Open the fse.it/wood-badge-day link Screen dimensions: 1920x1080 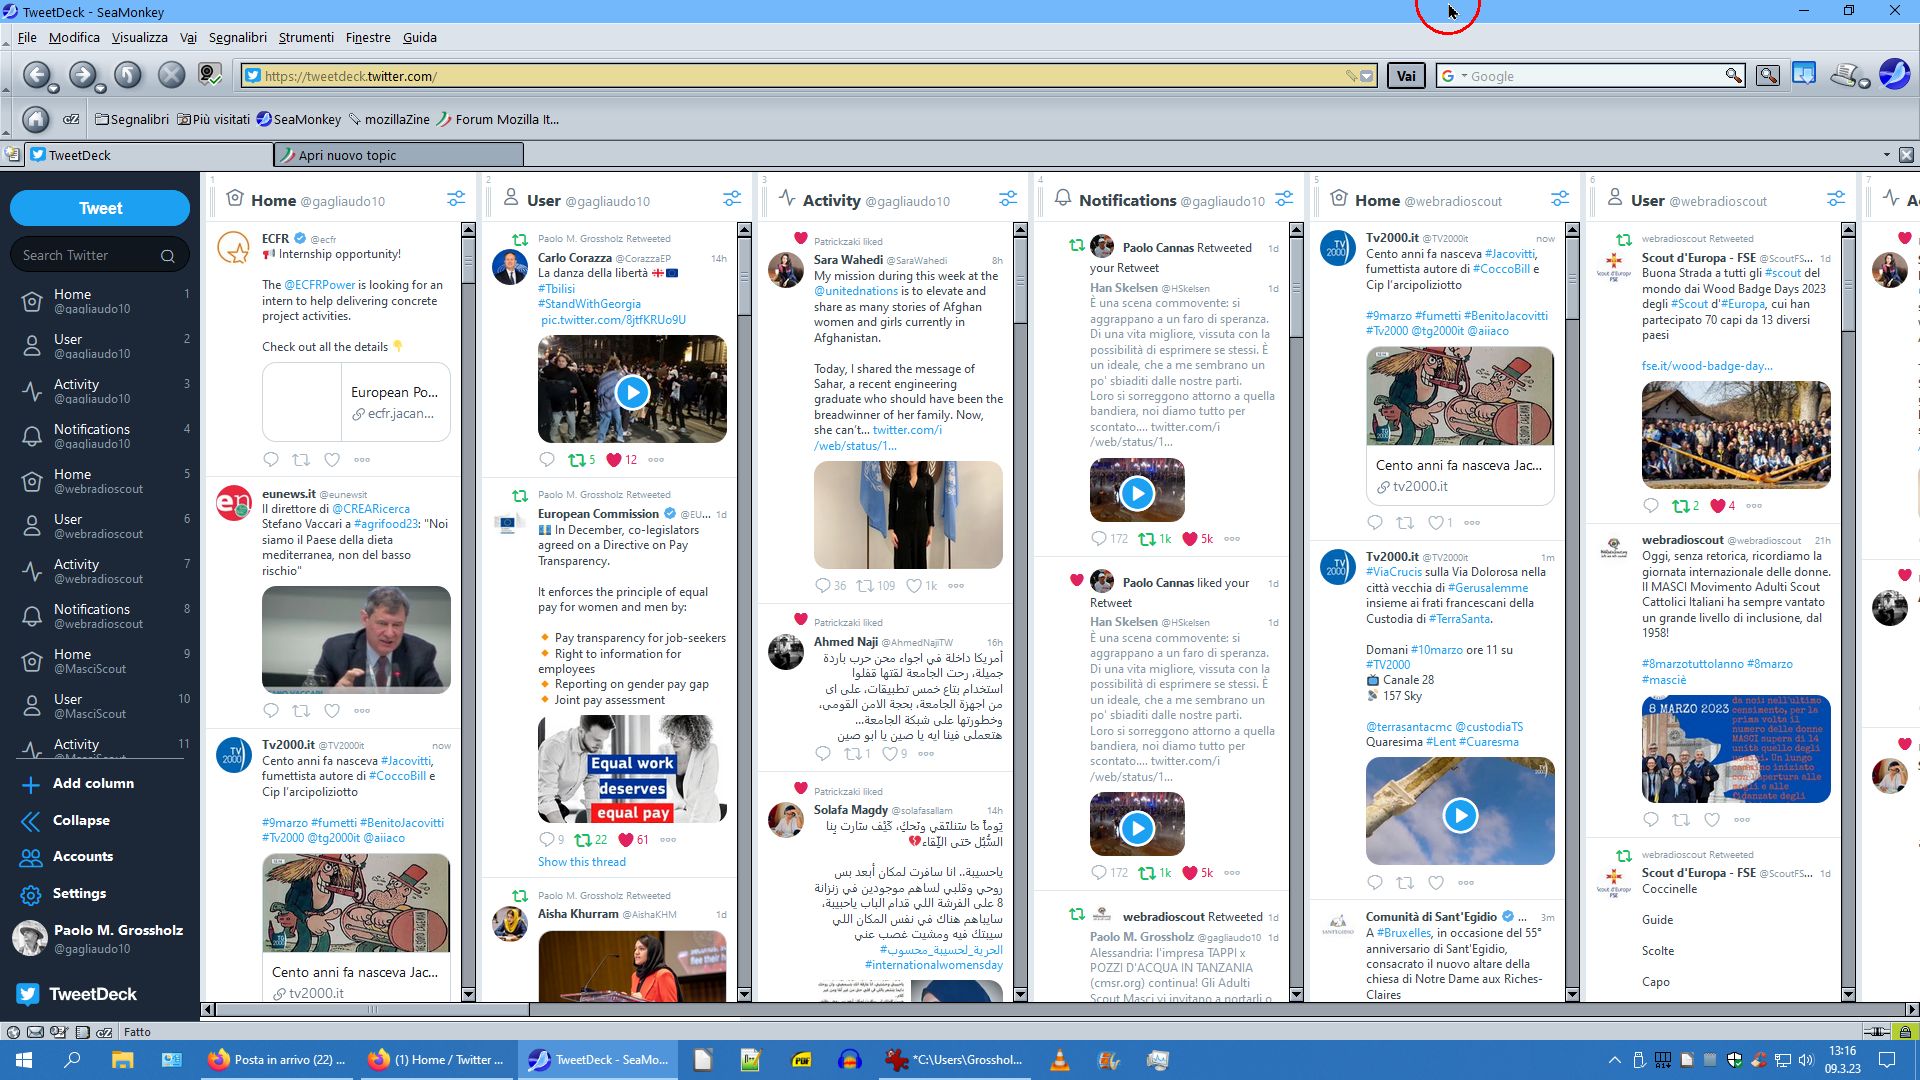1707,366
